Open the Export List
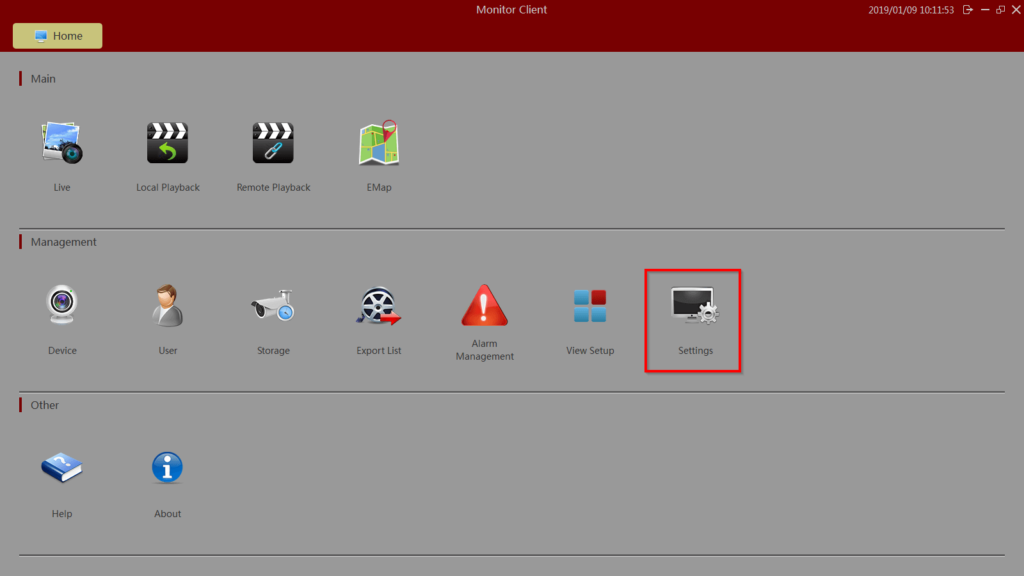The width and height of the screenshot is (1024, 576). tap(378, 305)
